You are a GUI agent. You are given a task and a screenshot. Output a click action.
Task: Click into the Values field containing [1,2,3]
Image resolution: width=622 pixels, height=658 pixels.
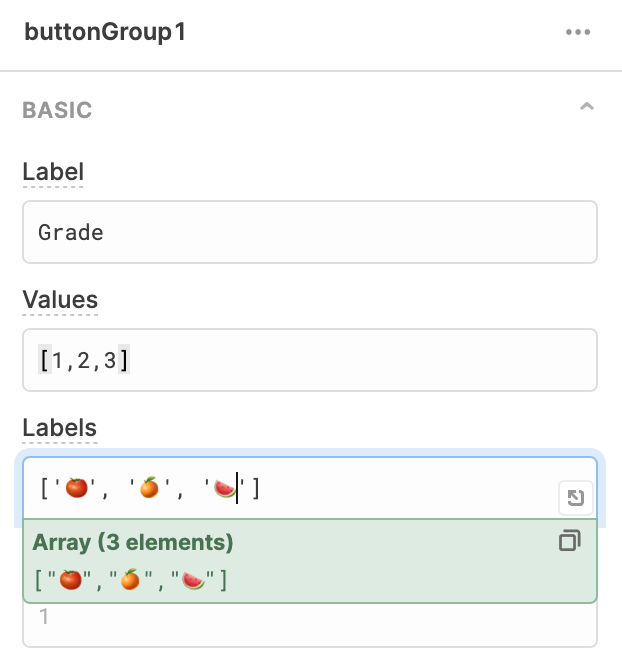point(310,360)
